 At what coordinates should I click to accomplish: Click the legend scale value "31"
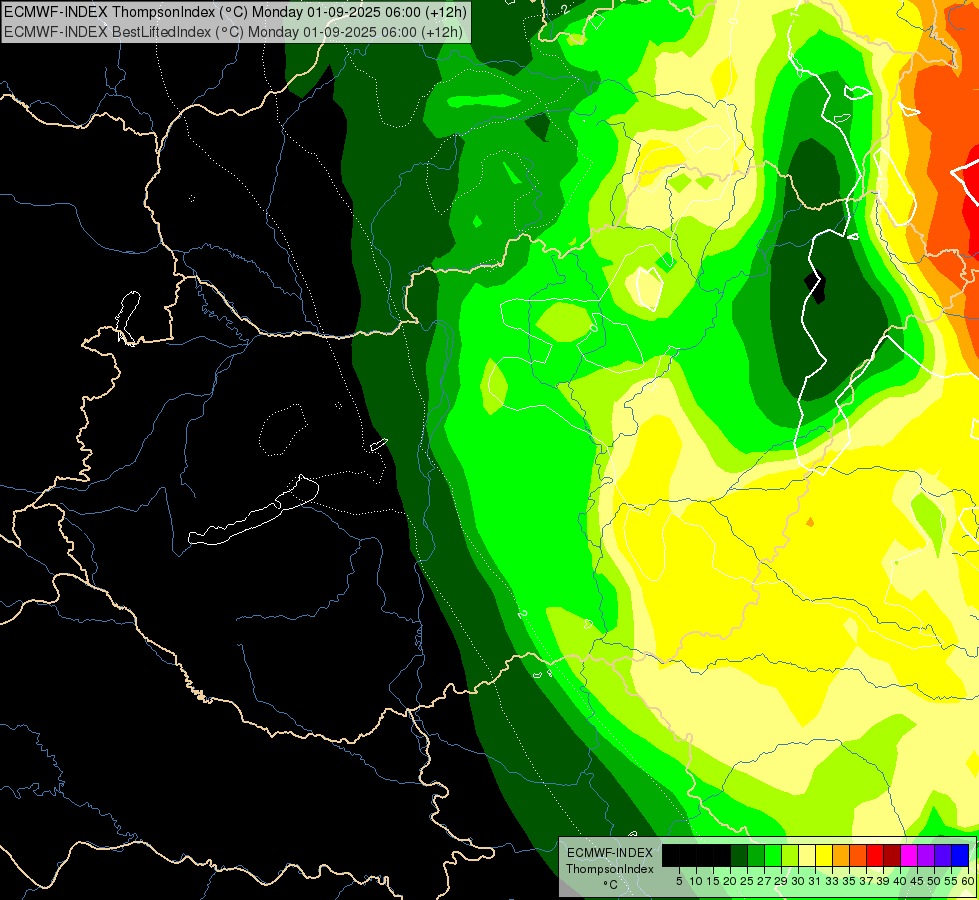pos(815,881)
